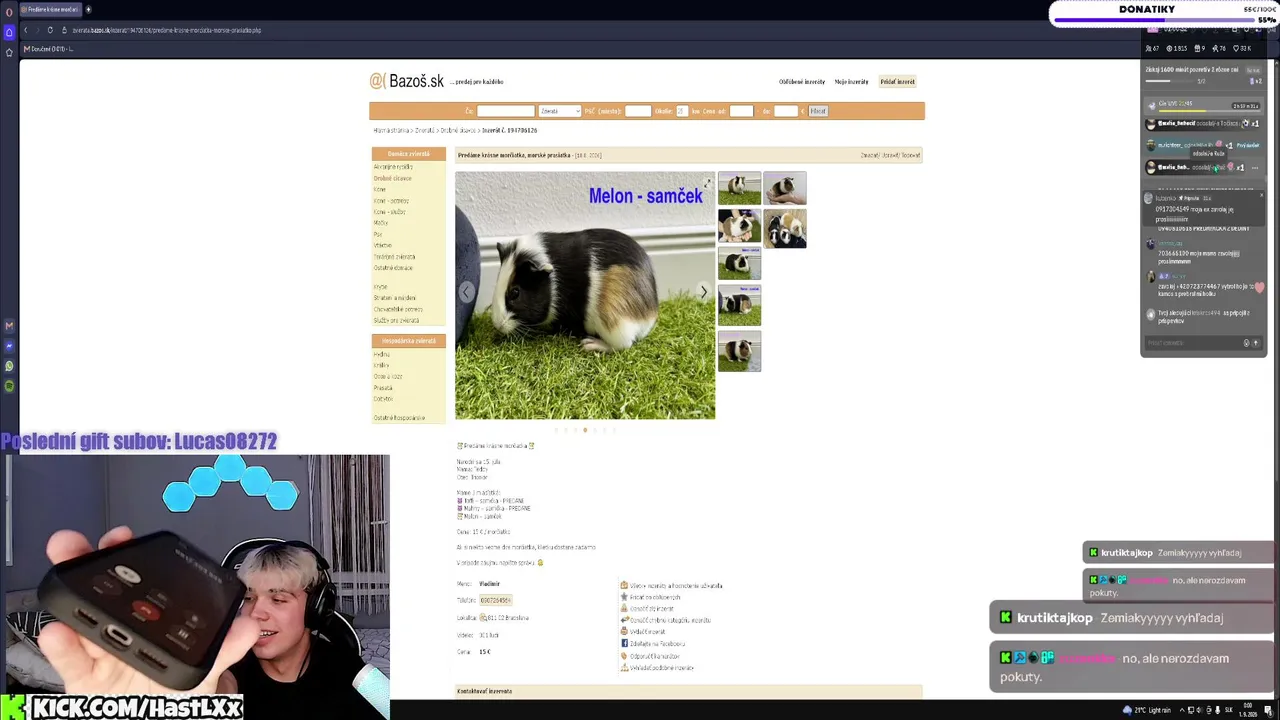This screenshot has height=720, width=1280.
Task: Click the Okolie distance field
Action: [682, 111]
